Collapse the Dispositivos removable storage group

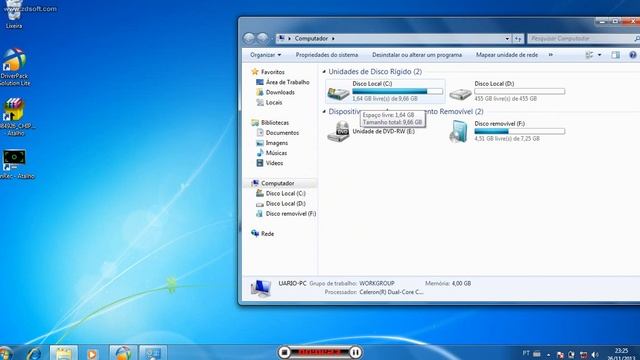click(324, 111)
